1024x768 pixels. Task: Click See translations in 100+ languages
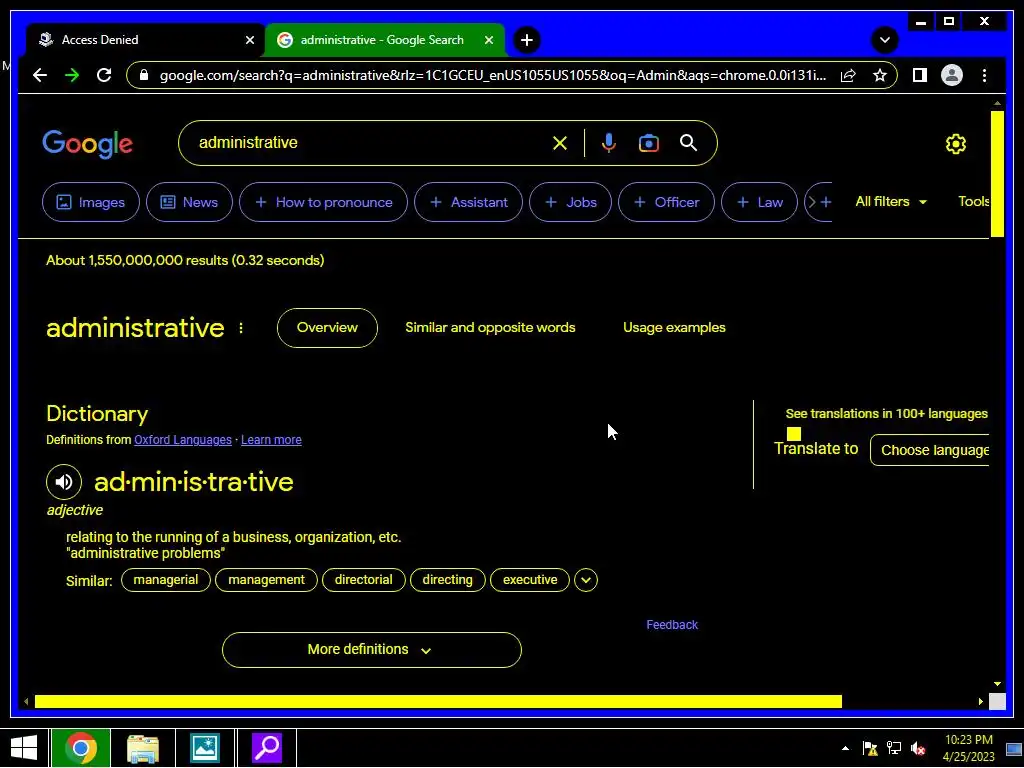click(x=886, y=413)
